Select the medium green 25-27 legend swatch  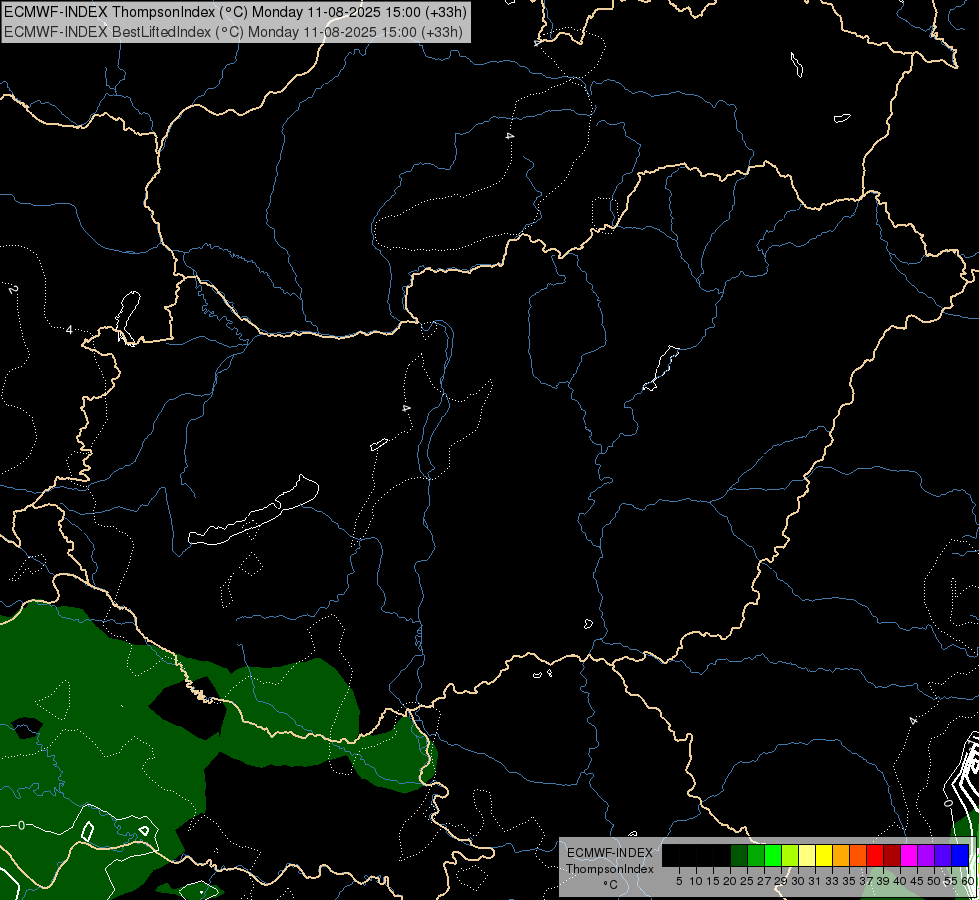point(756,855)
